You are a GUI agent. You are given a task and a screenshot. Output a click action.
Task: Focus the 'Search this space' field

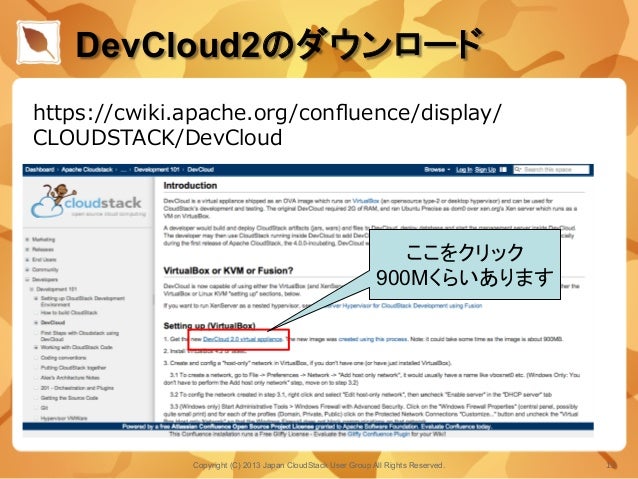(552, 169)
